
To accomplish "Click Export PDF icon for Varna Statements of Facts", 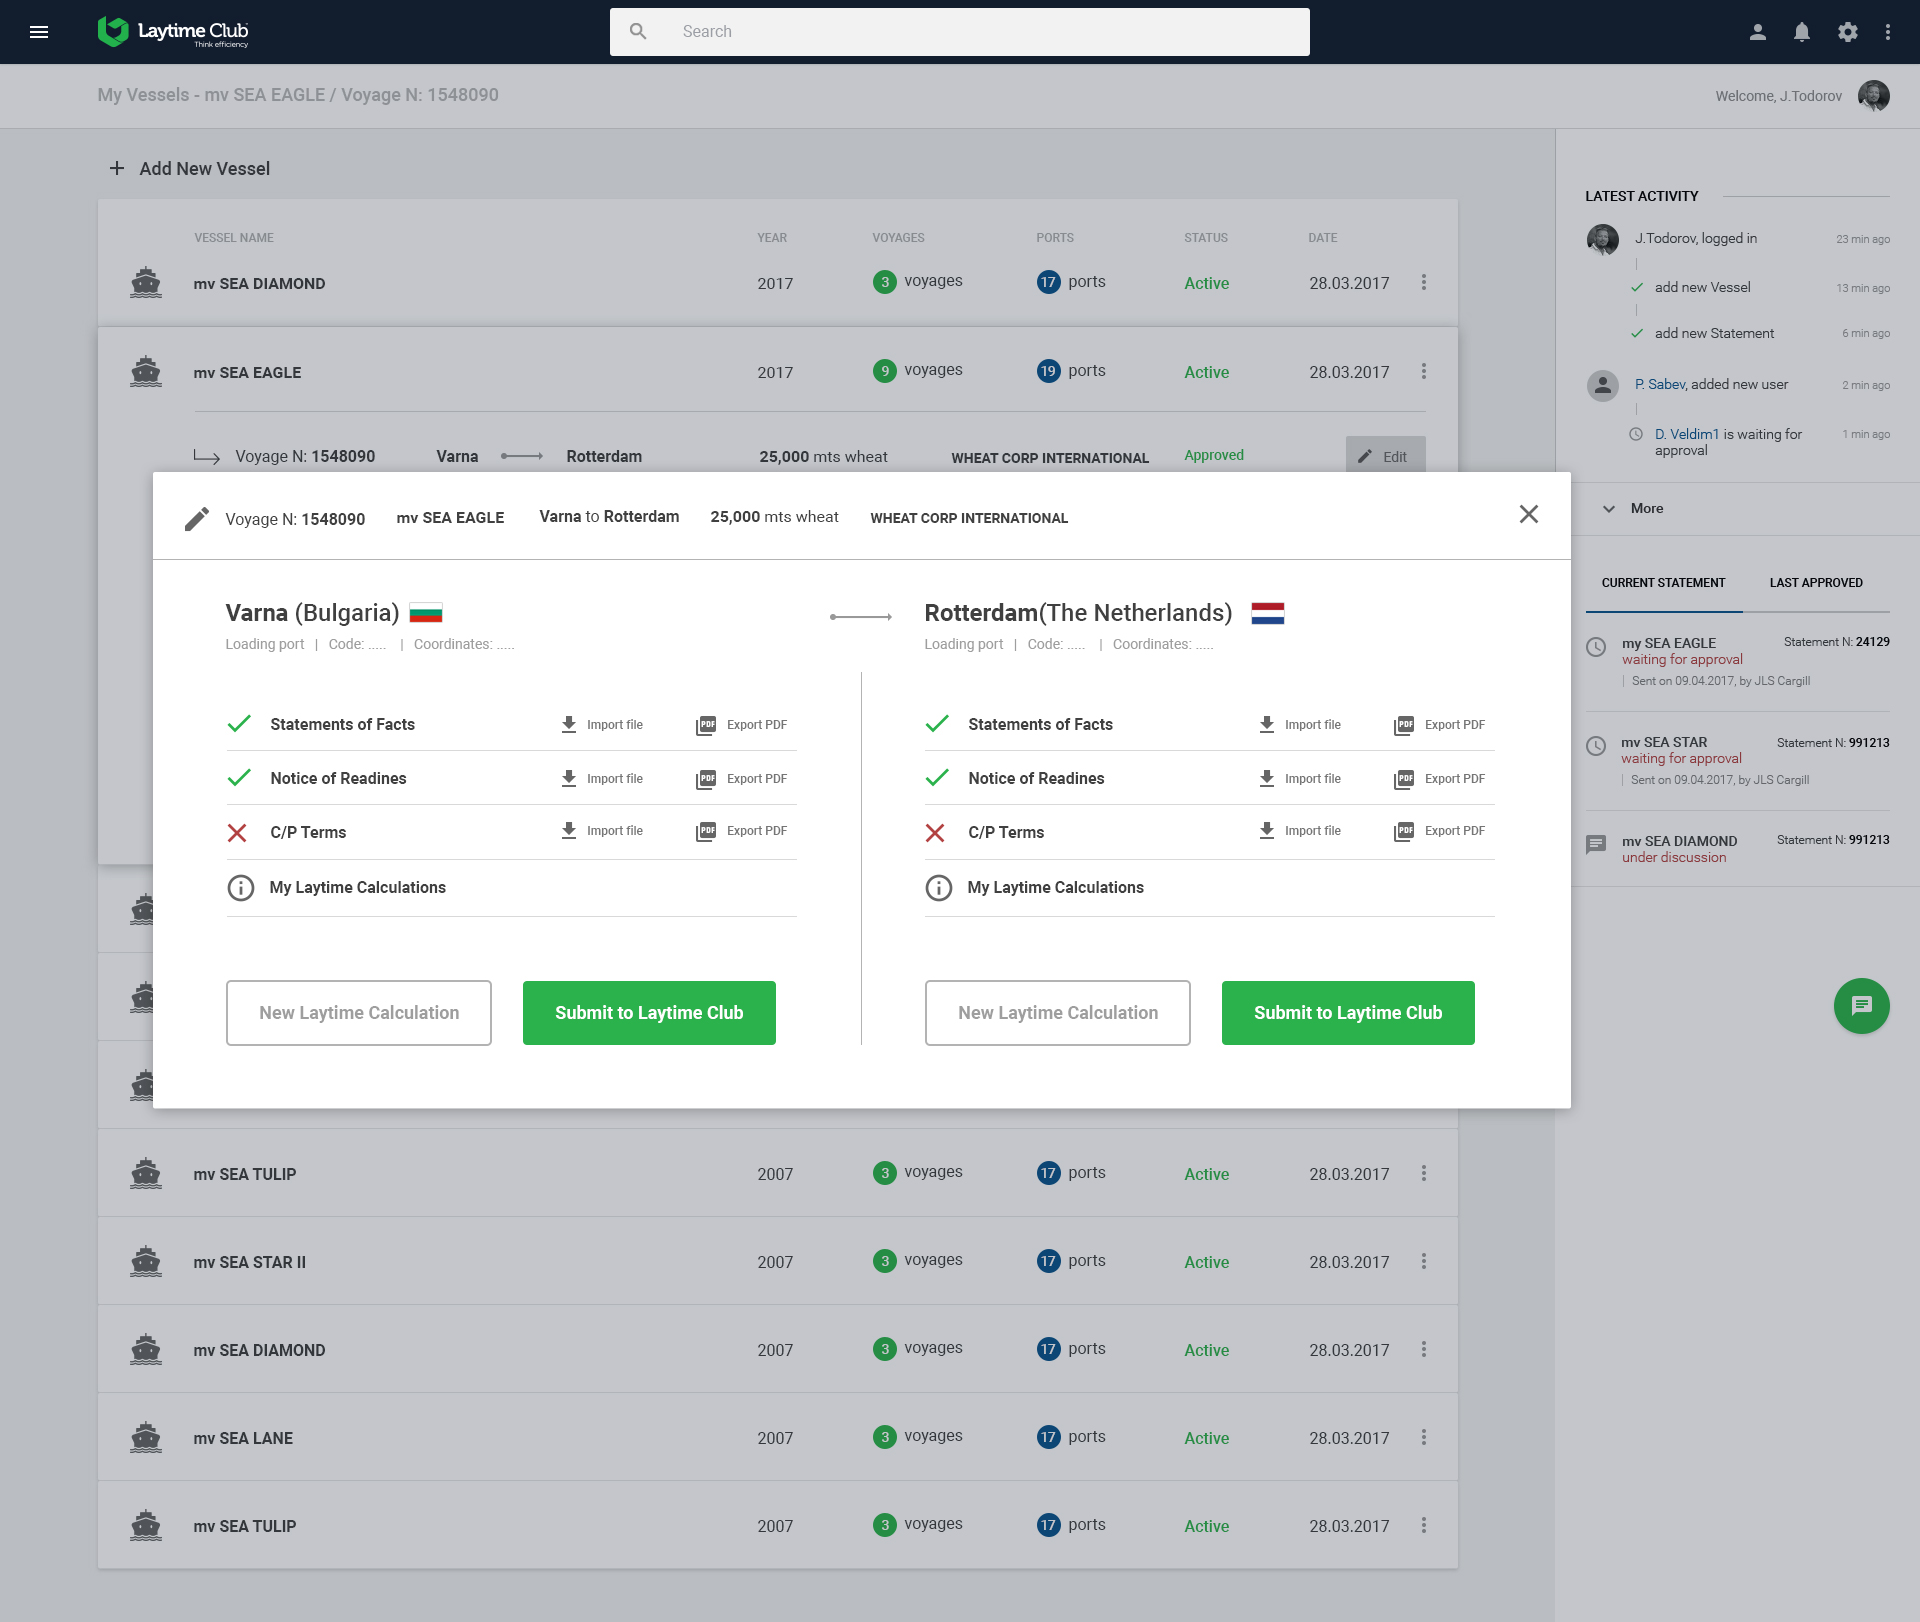I will coord(706,725).
